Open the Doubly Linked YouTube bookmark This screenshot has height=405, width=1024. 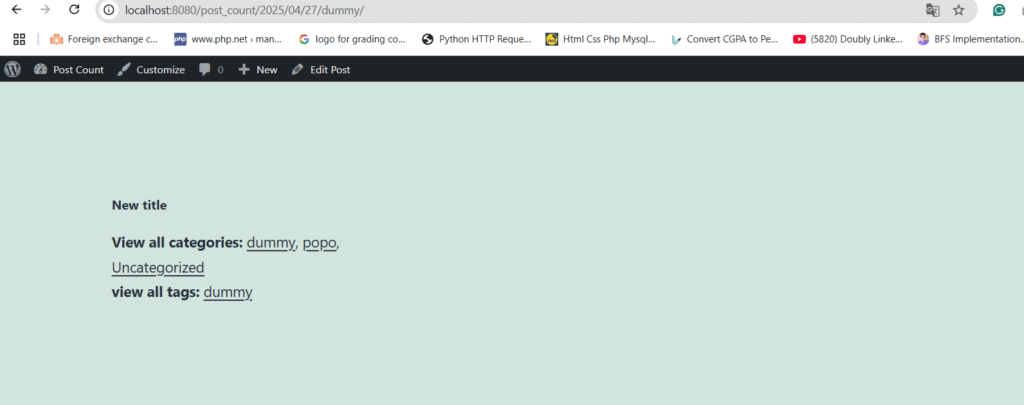tap(848, 39)
